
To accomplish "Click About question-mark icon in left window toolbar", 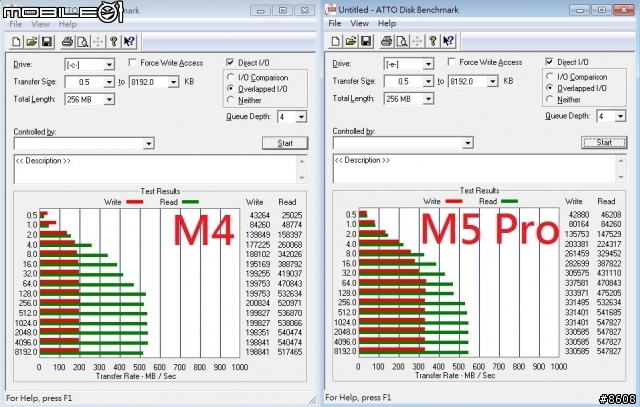I will pyautogui.click(x=114, y=42).
